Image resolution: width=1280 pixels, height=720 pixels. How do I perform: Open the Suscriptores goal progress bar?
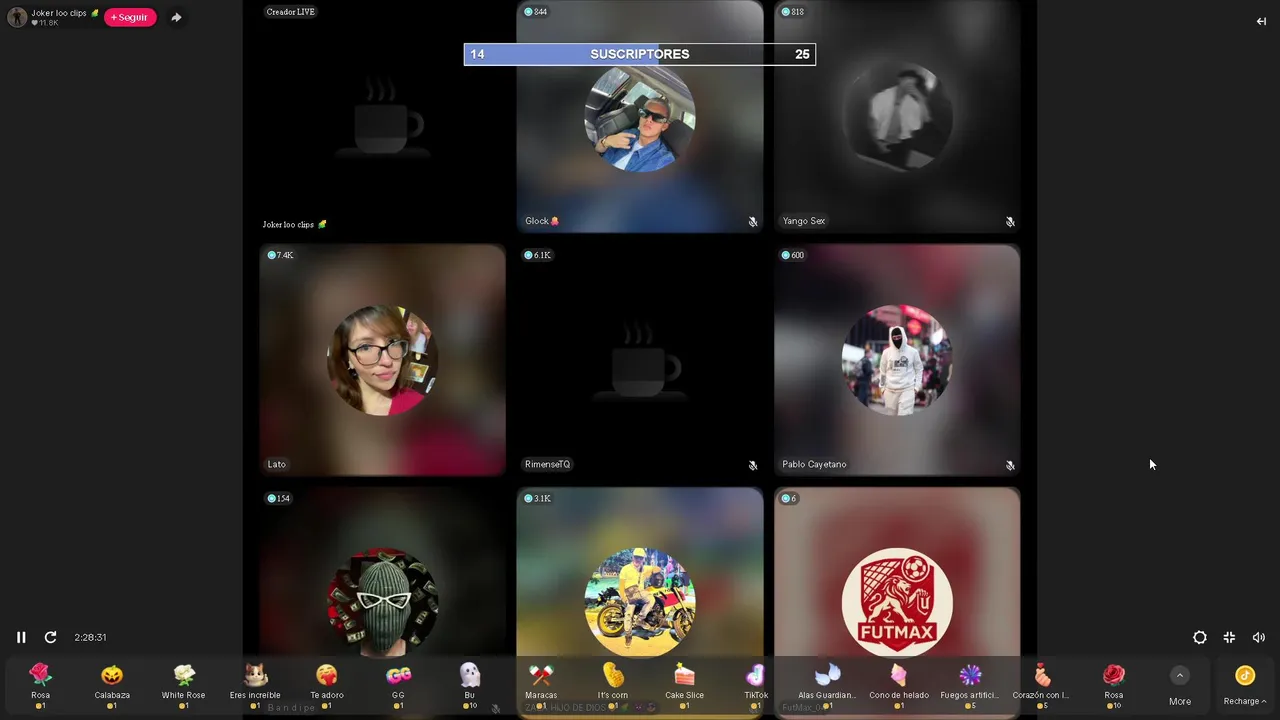[639, 54]
